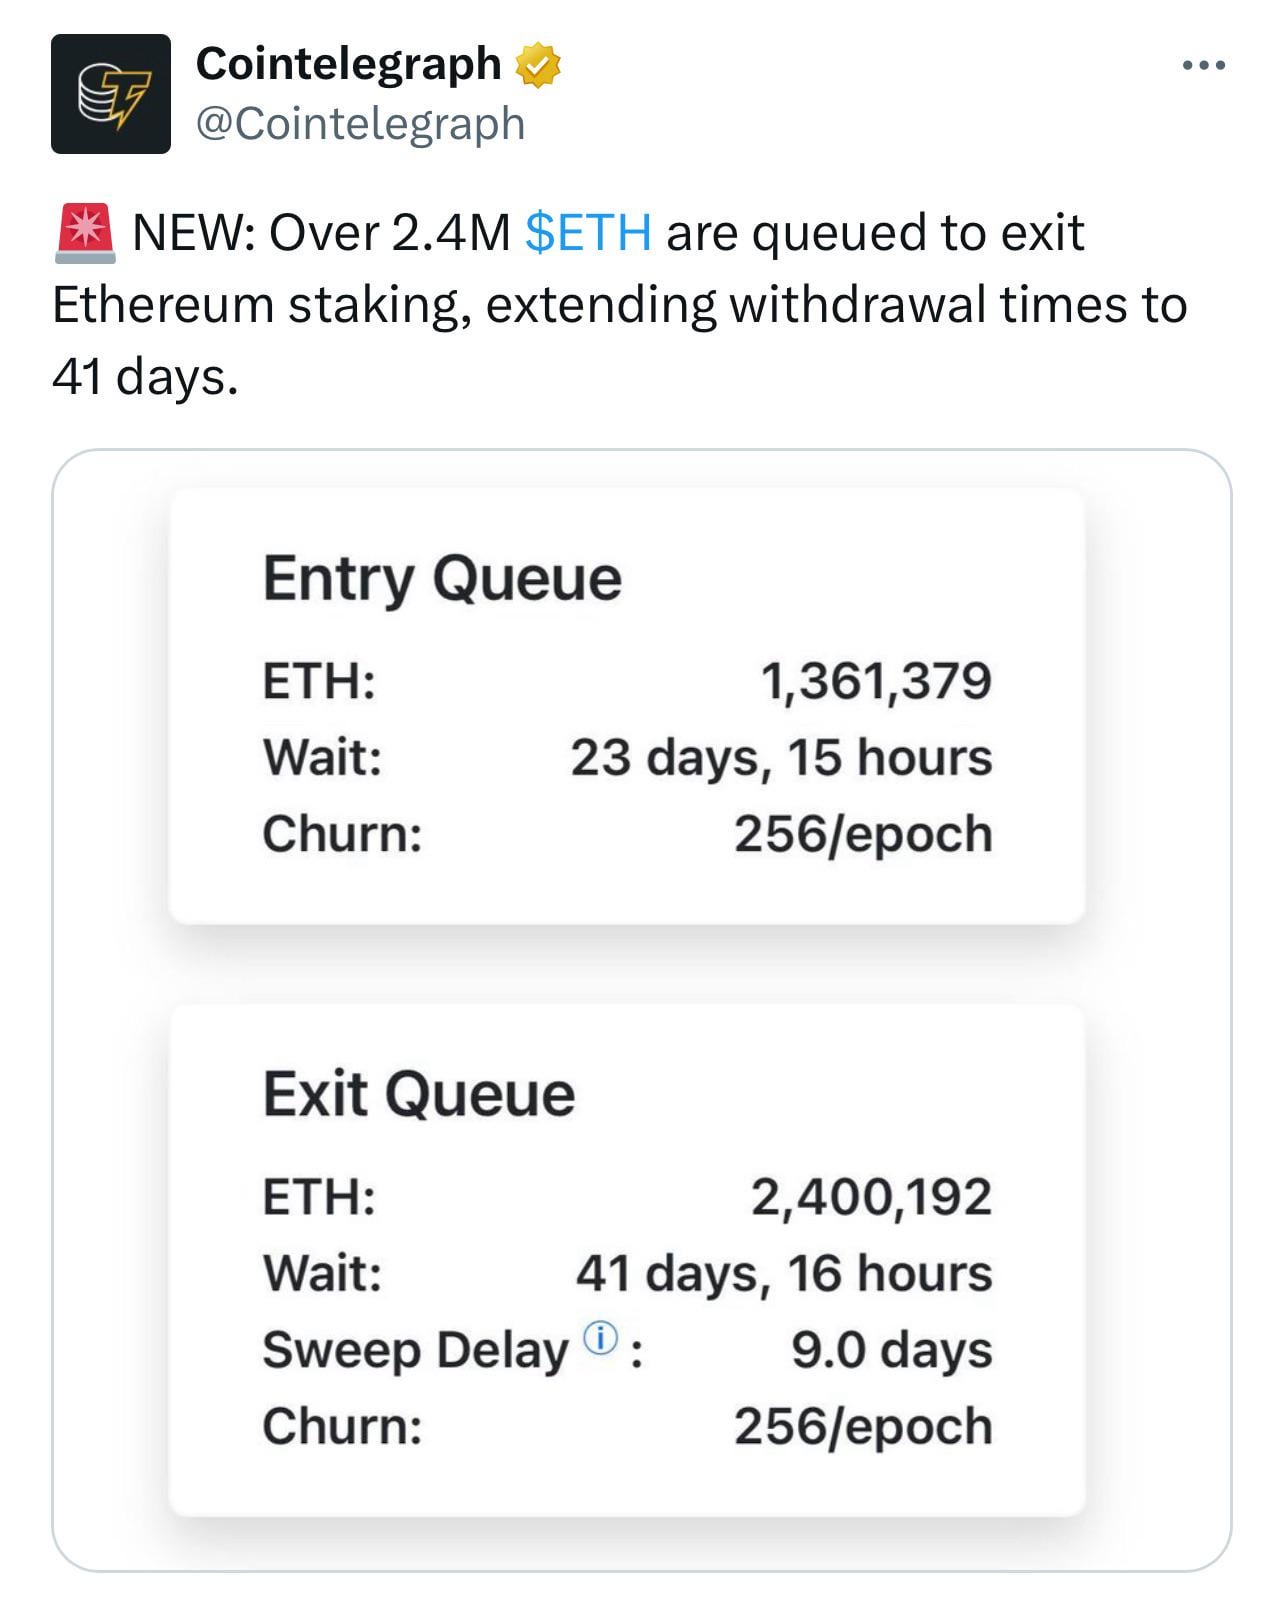The width and height of the screenshot is (1284, 1616).
Task: Click the Exit Queue heading
Action: tap(418, 1094)
